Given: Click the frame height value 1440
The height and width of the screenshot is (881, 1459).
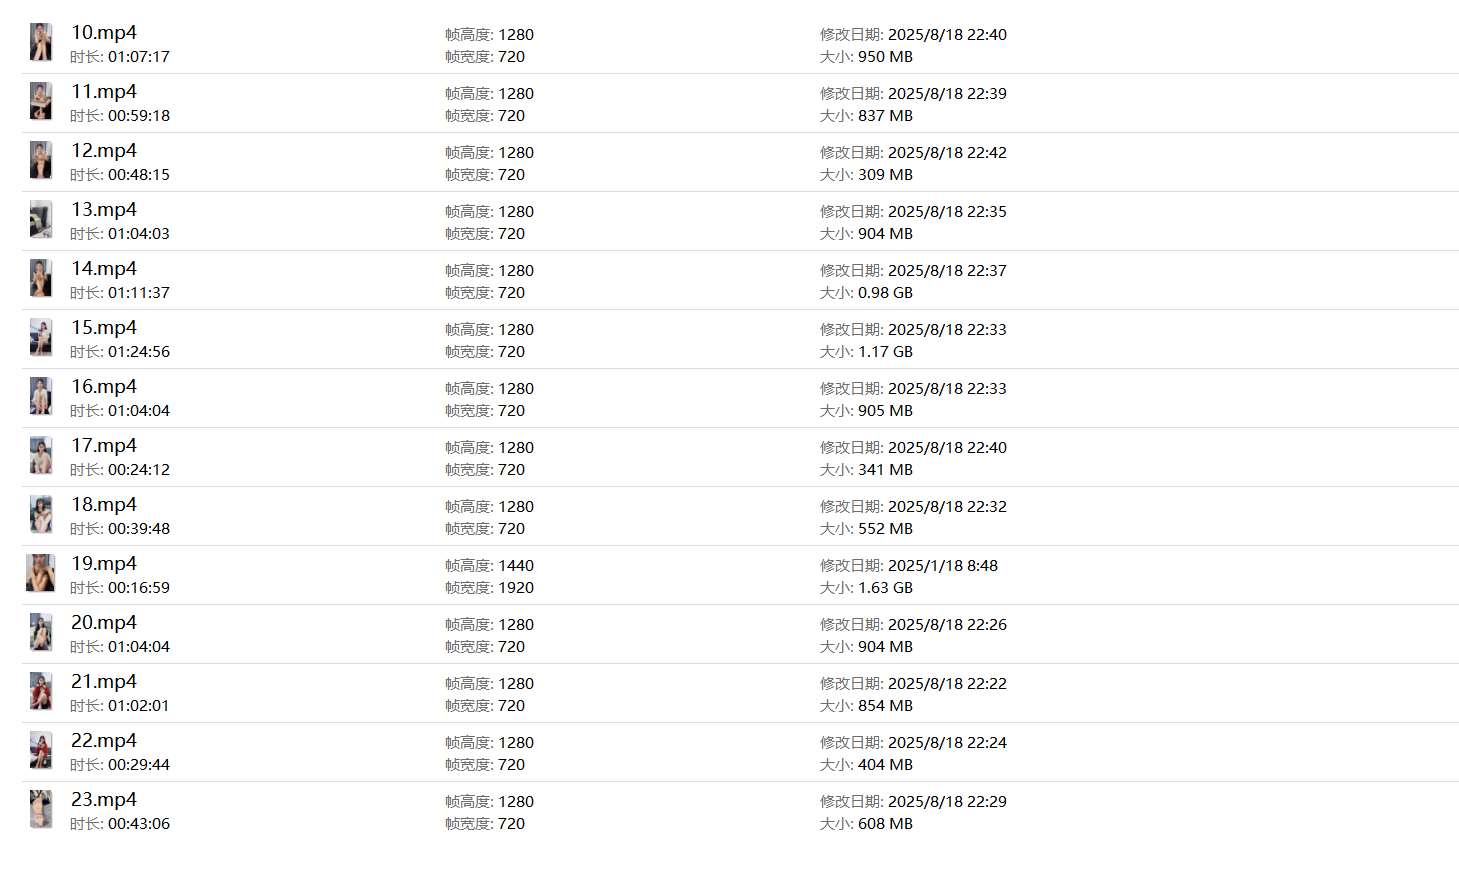Looking at the screenshot, I should 516,566.
